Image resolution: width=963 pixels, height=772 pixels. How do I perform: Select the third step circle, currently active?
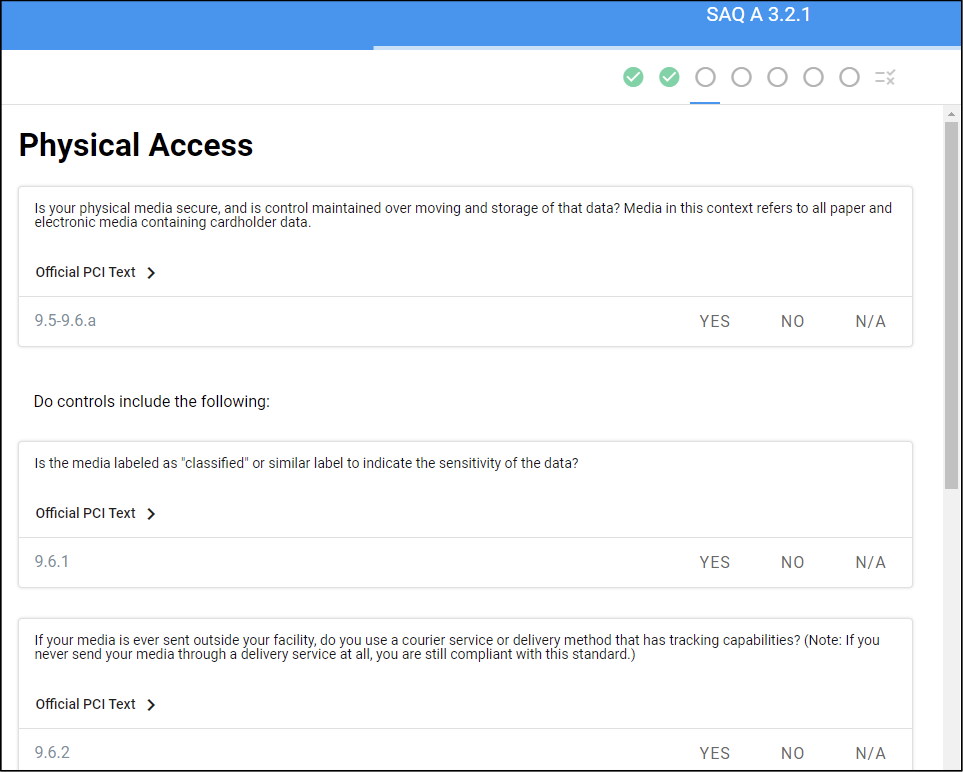pos(705,77)
